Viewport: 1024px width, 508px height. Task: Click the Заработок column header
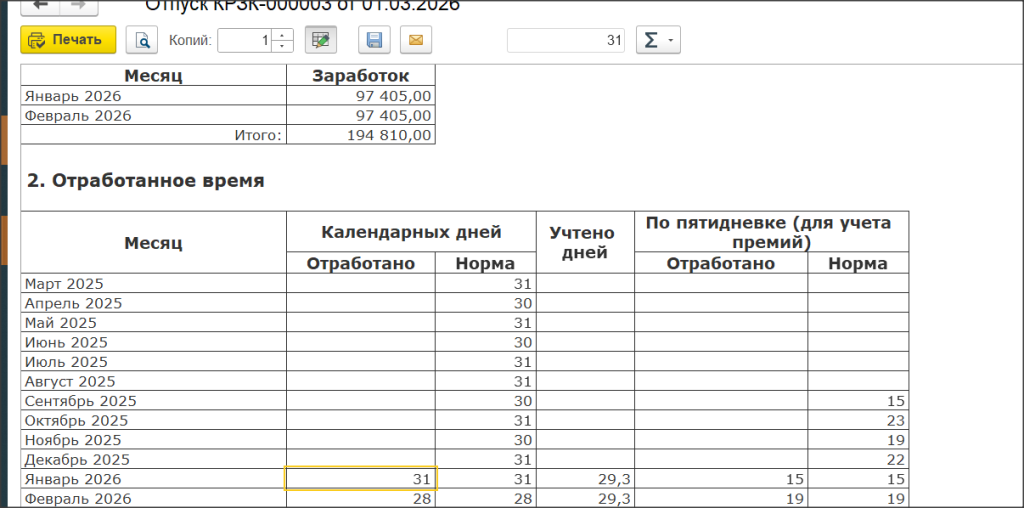(x=361, y=75)
